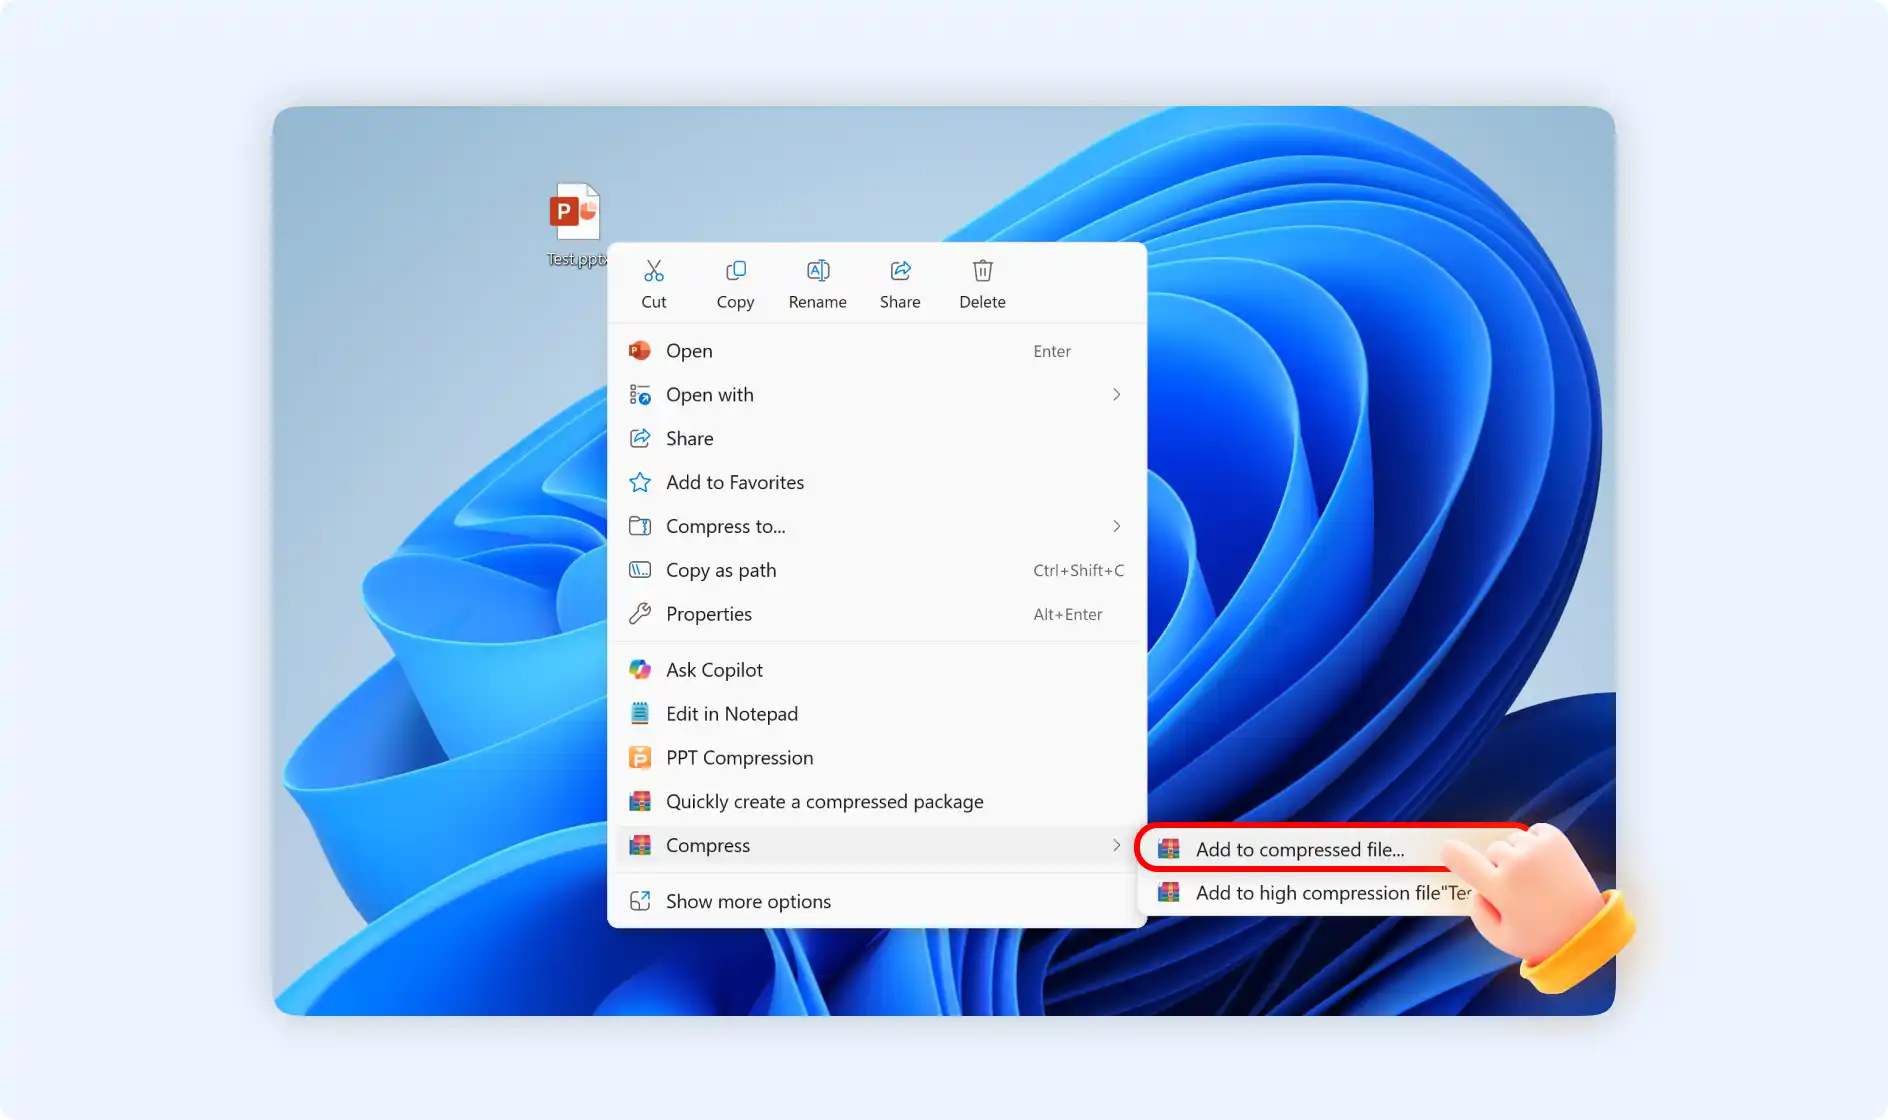This screenshot has width=1888, height=1120.
Task: Click the Delete label text
Action: tap(983, 302)
